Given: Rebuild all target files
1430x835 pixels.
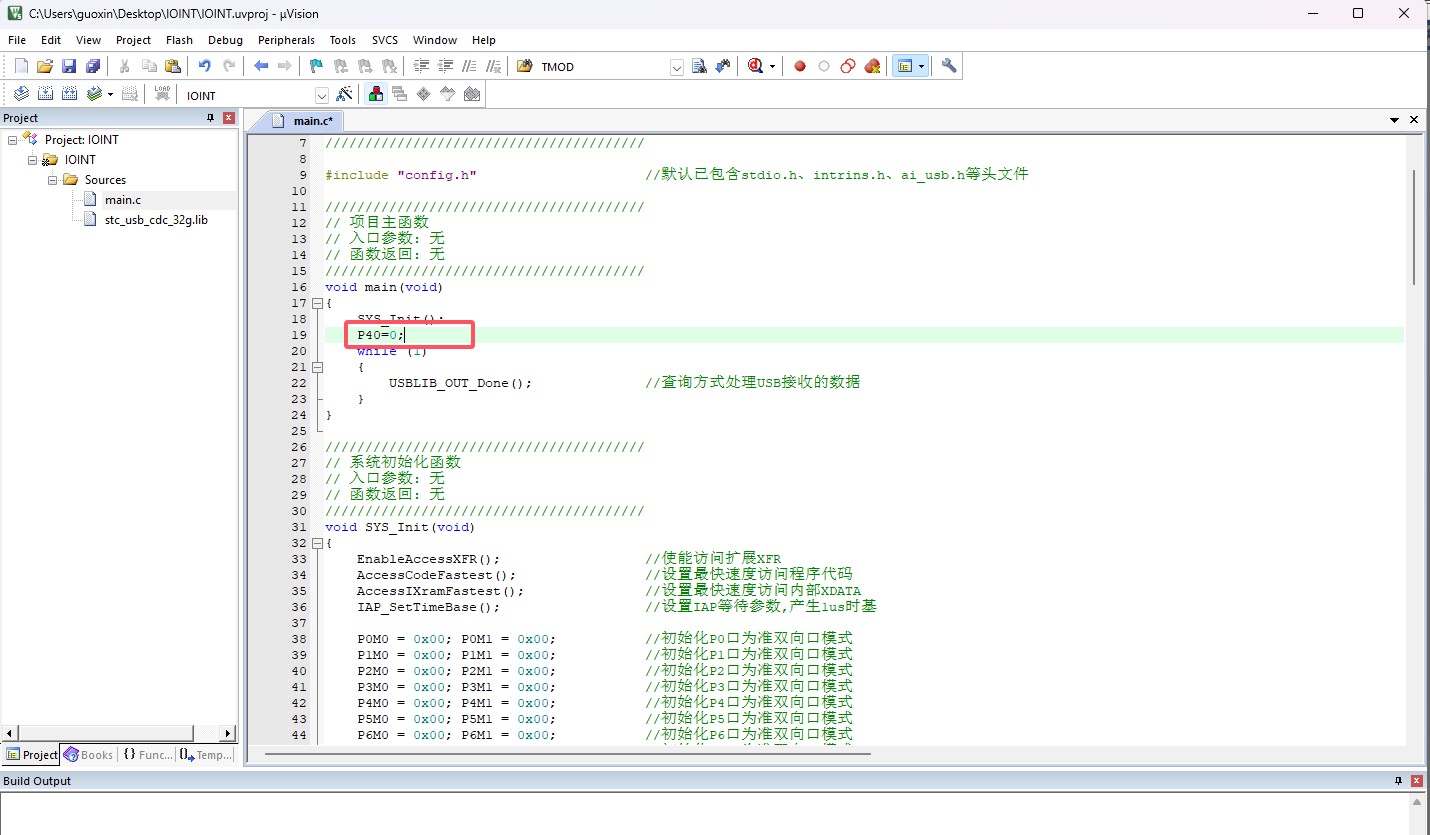Looking at the screenshot, I should (69, 94).
